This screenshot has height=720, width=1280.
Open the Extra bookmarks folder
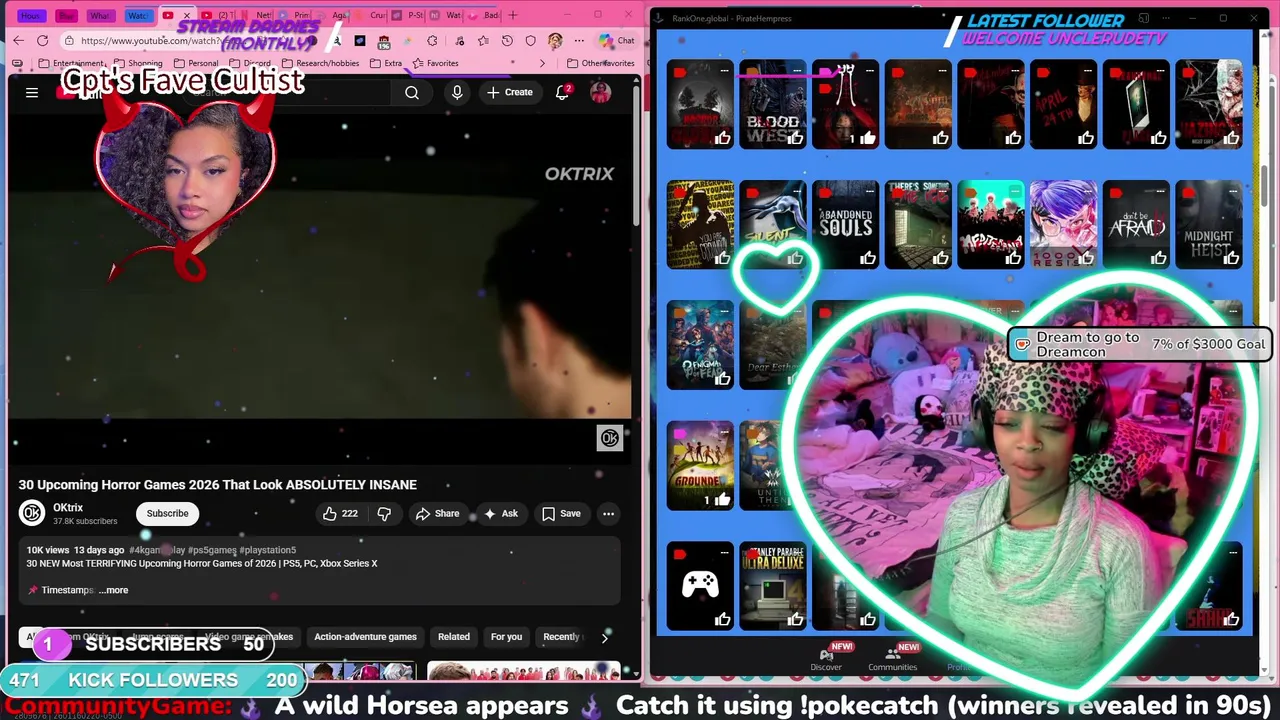pyautogui.click(x=386, y=63)
